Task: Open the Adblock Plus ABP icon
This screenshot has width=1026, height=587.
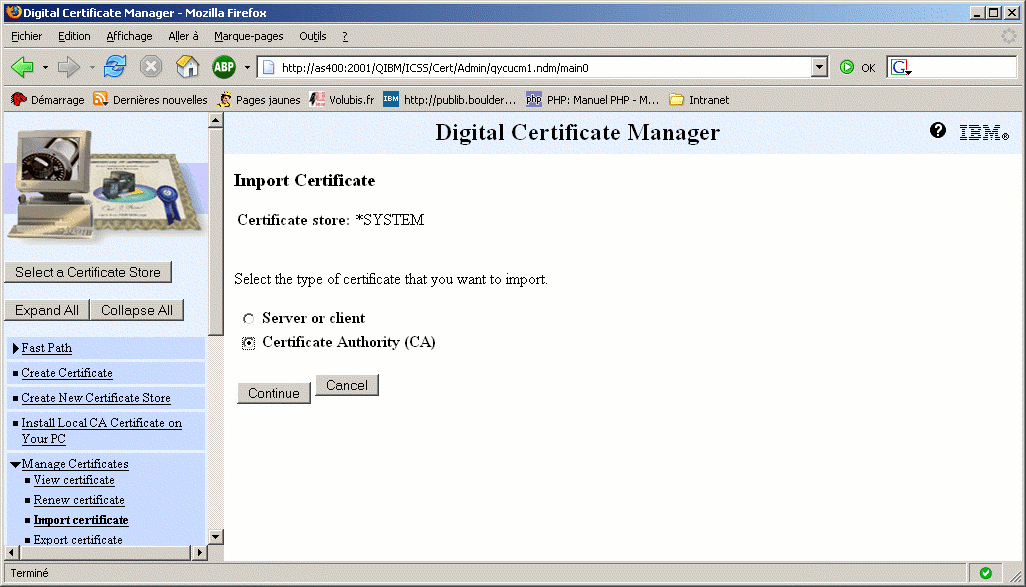Action: 224,67
